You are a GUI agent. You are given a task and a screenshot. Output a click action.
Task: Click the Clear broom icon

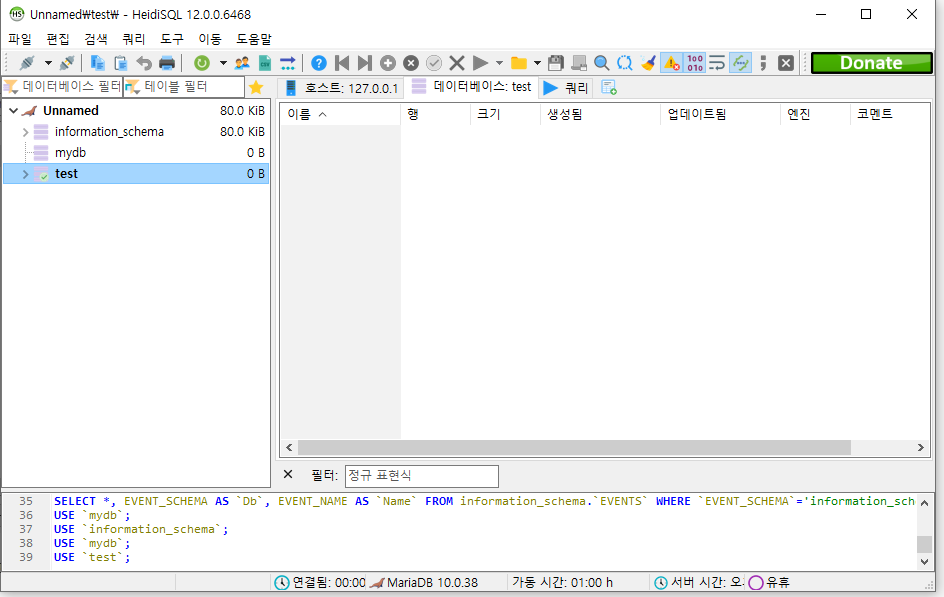[x=648, y=63]
